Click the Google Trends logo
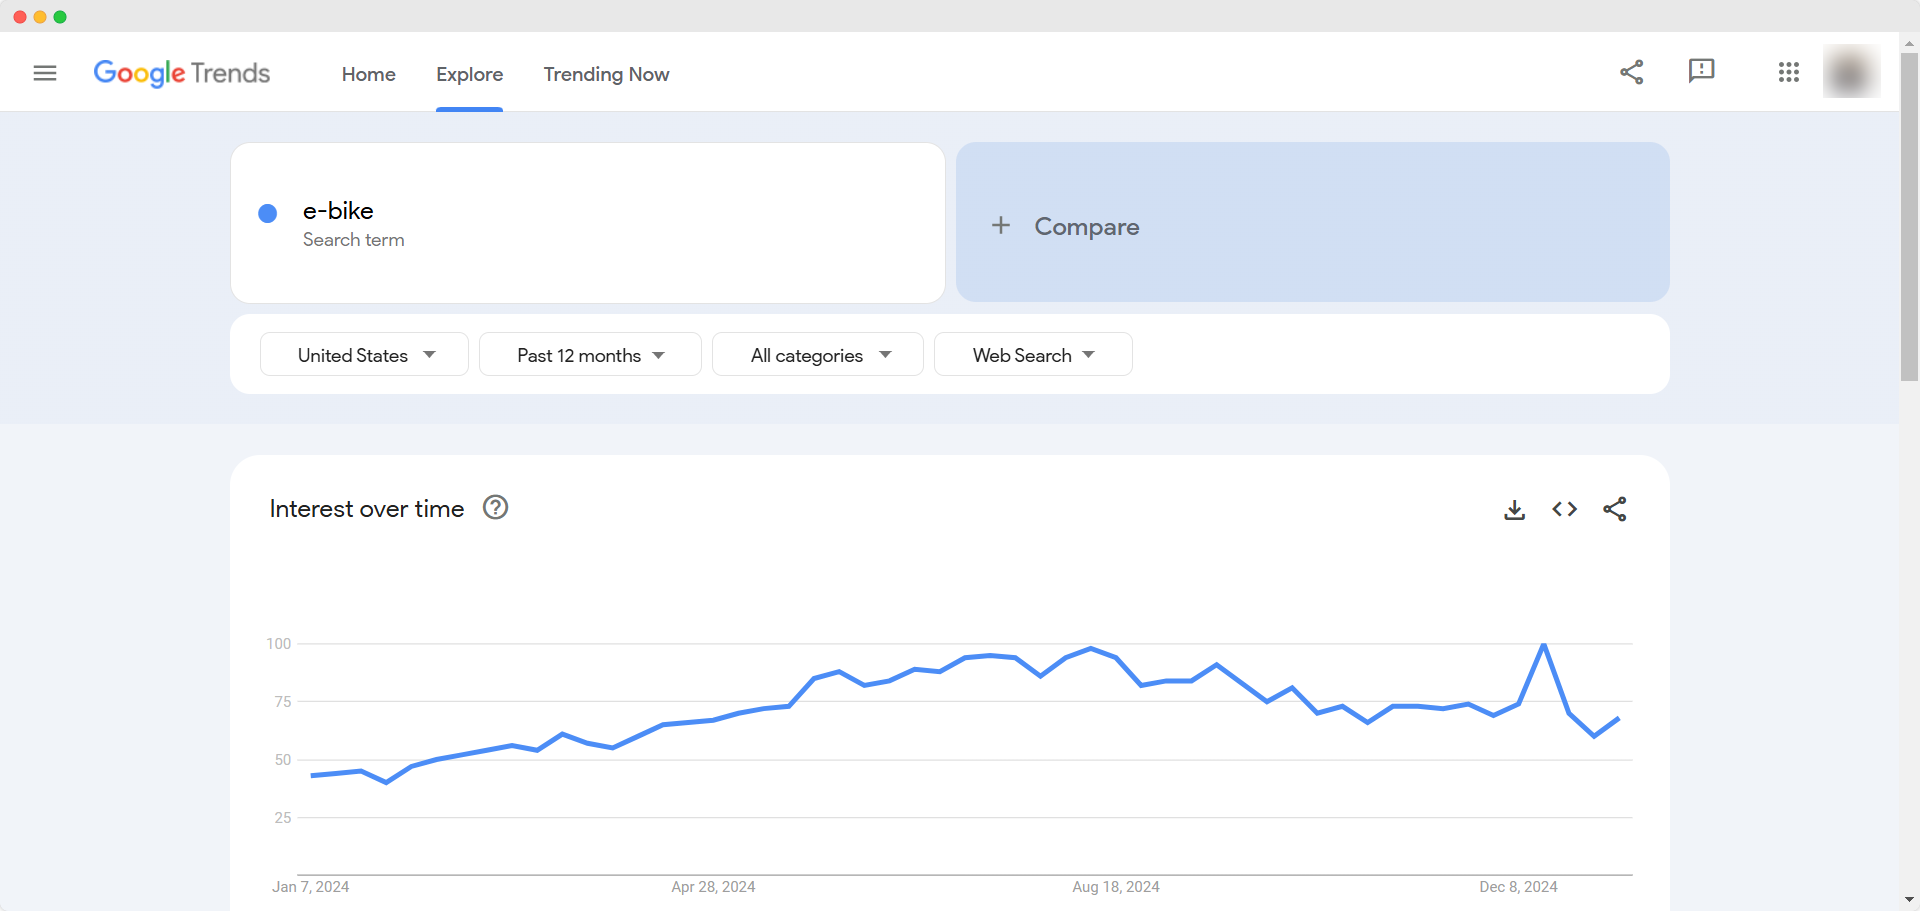This screenshot has height=911, width=1920. point(182,73)
